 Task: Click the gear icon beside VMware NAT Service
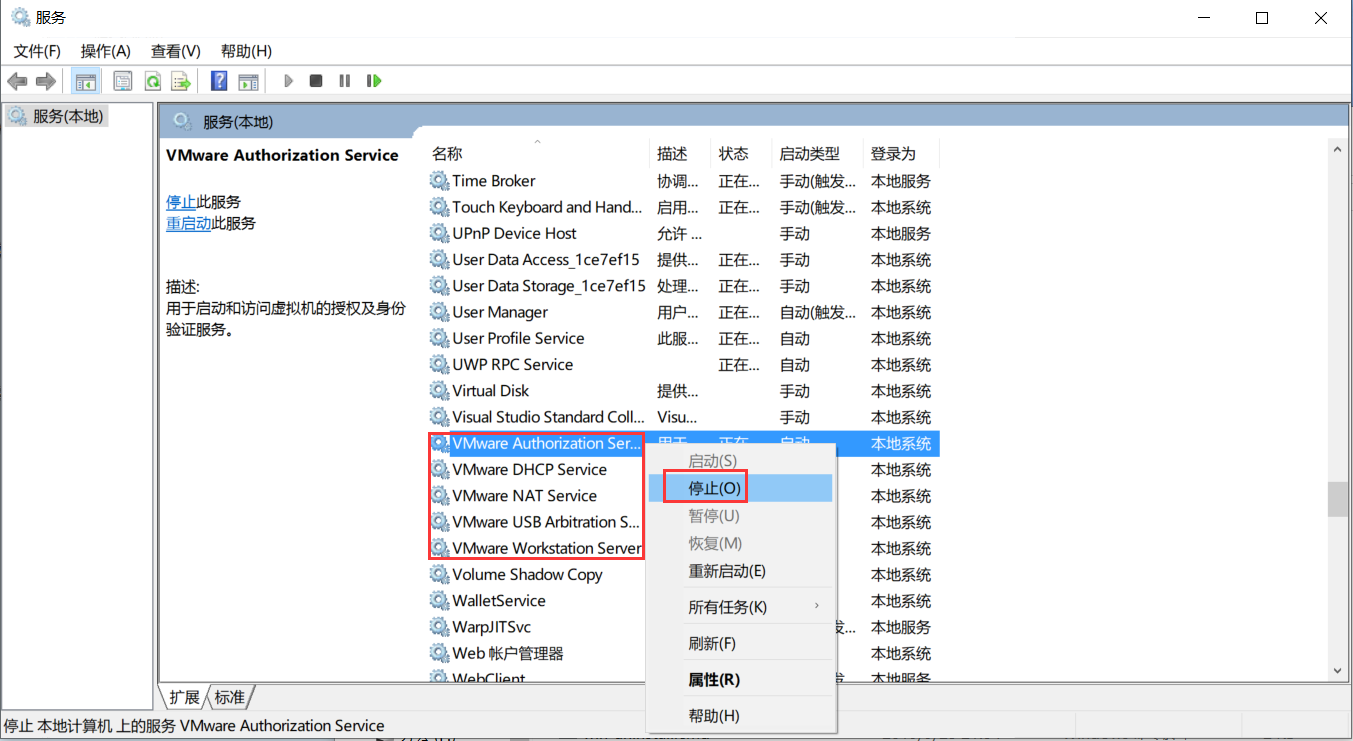coord(439,496)
